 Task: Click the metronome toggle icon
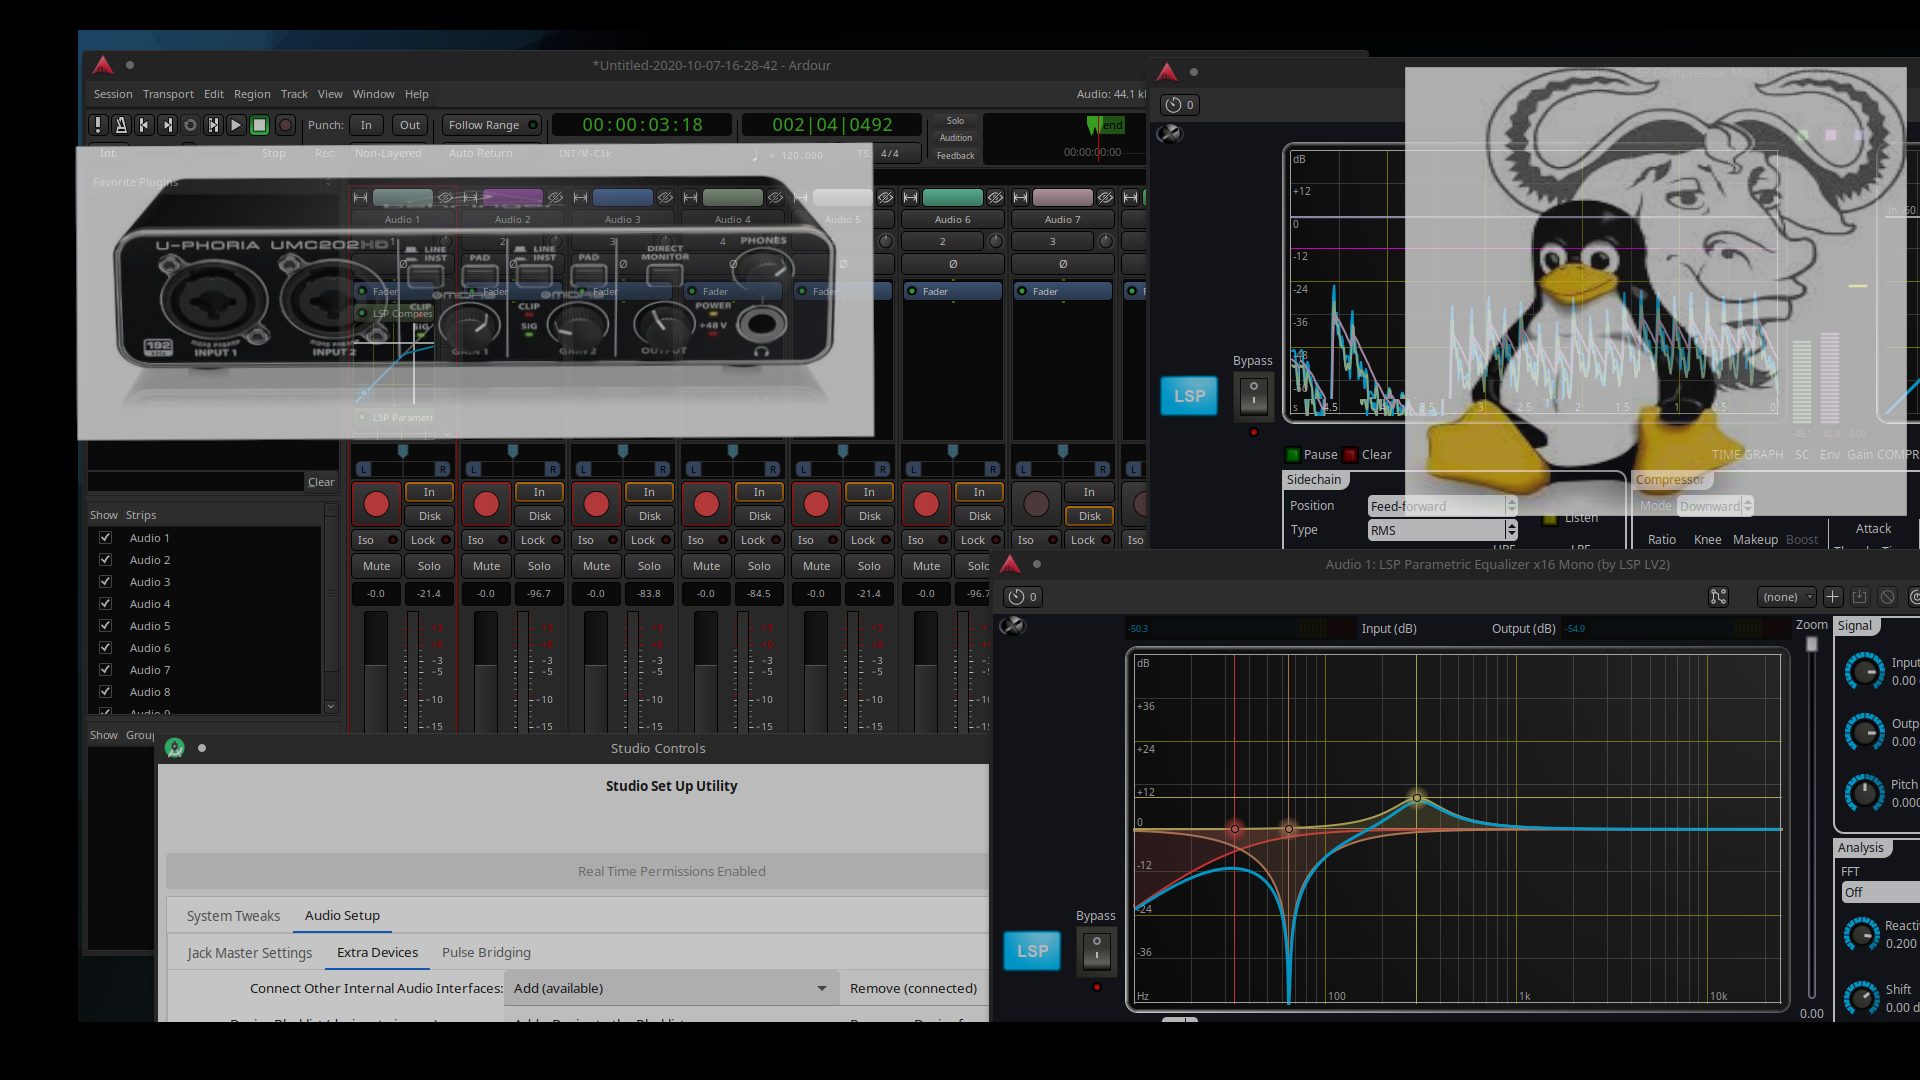121,125
